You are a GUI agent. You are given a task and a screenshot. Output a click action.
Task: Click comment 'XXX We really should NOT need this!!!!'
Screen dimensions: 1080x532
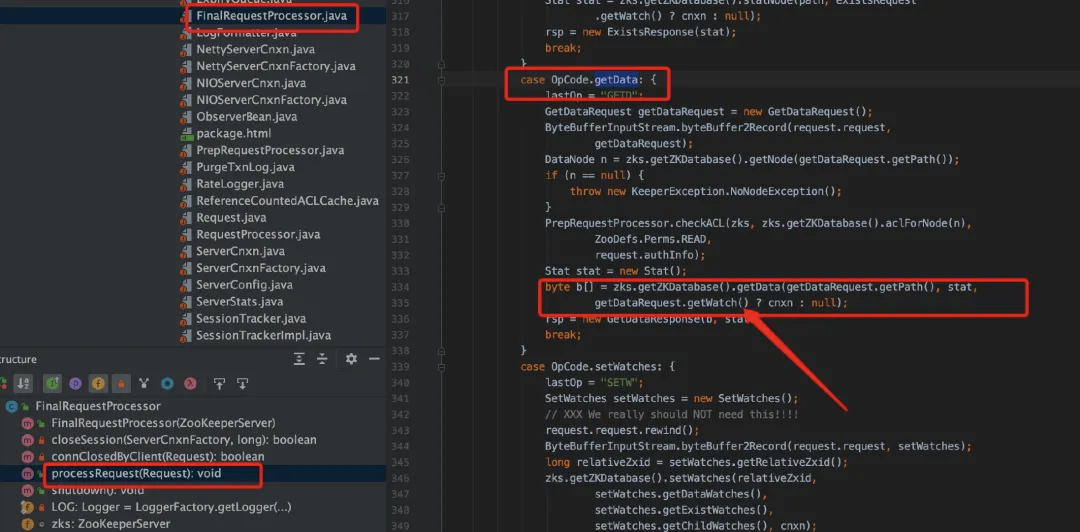point(672,414)
